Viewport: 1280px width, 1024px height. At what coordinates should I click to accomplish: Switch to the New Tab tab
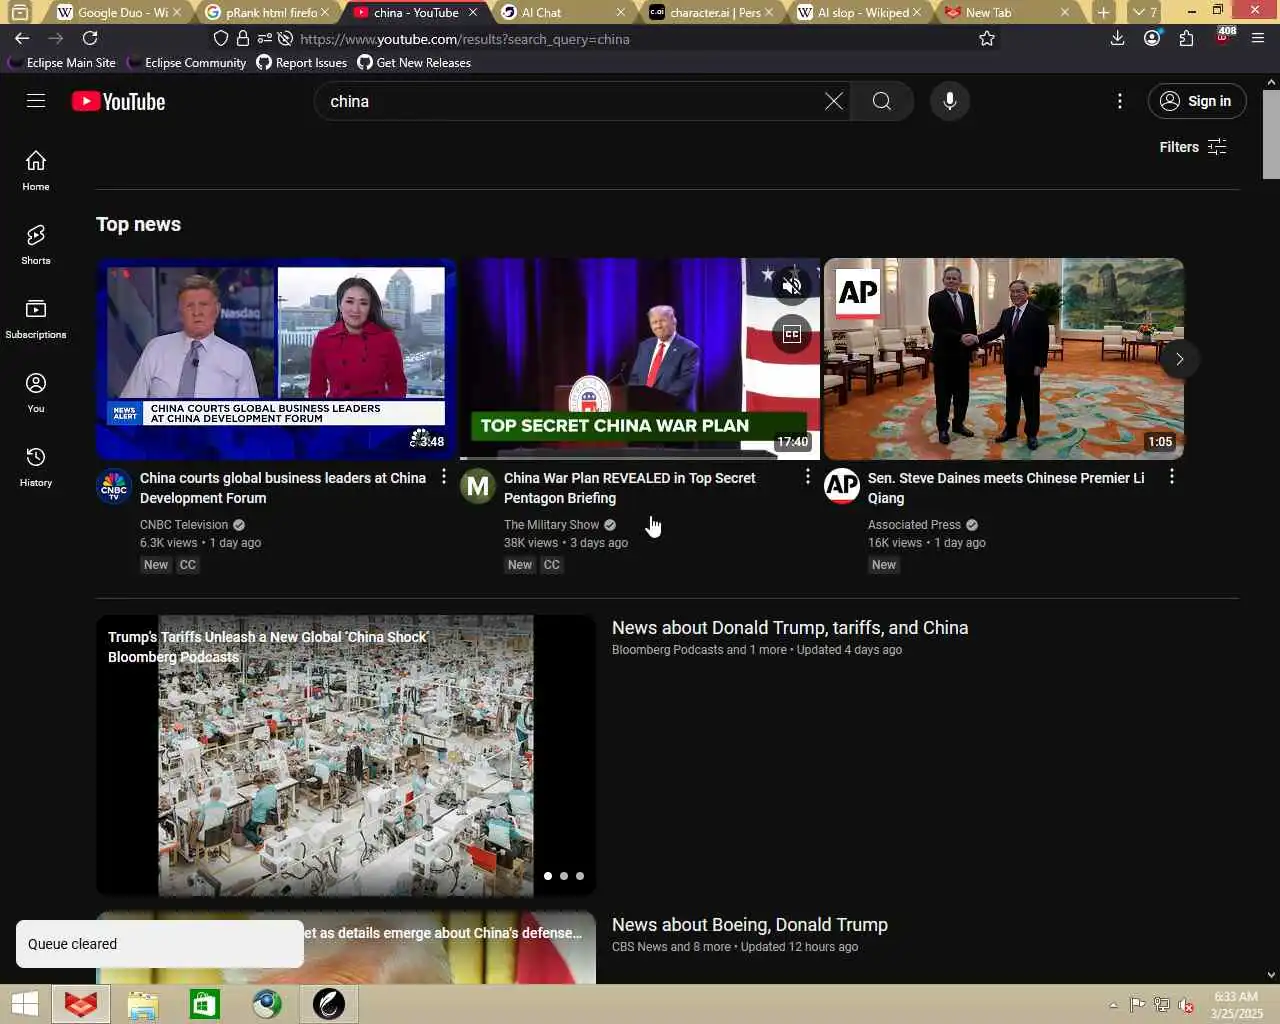tap(1006, 12)
